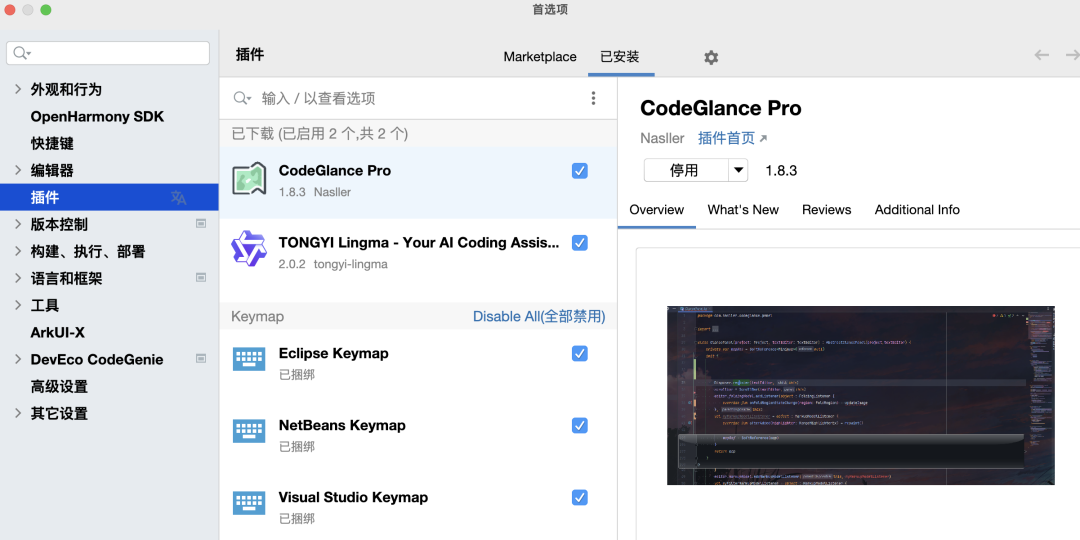Viewport: 1080px width, 540px height.
Task: Click the project-level icon beside DevEco CodeGenie
Action: point(201,358)
